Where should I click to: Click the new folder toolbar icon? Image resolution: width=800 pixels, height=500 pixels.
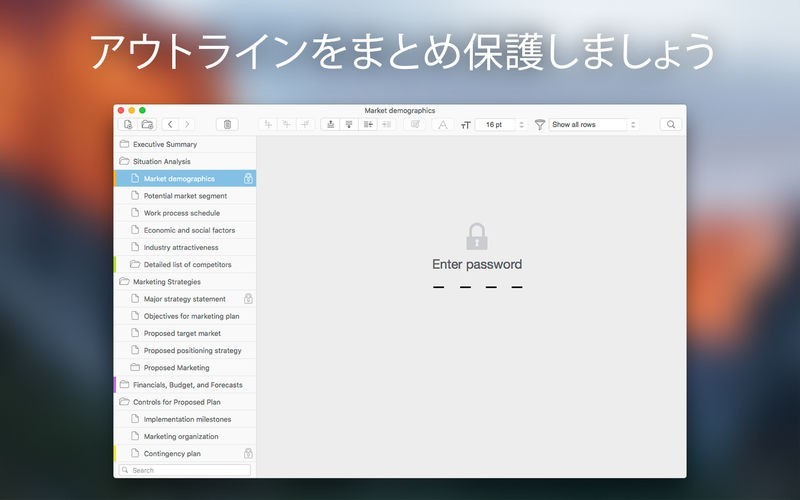(147, 125)
